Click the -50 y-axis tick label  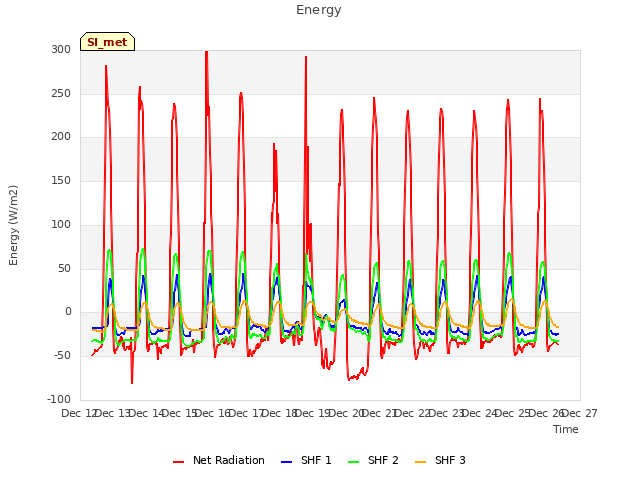(x=62, y=356)
